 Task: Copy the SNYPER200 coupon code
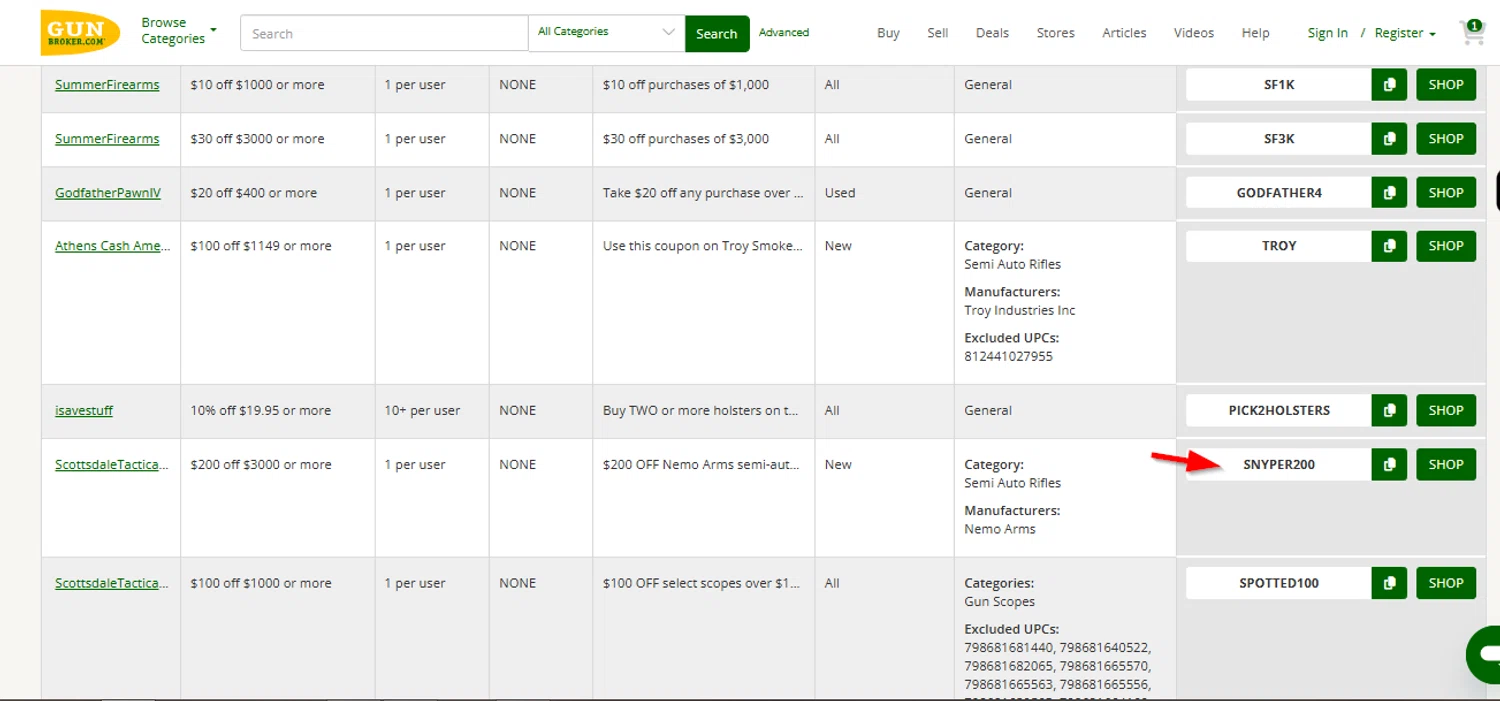(x=1389, y=464)
